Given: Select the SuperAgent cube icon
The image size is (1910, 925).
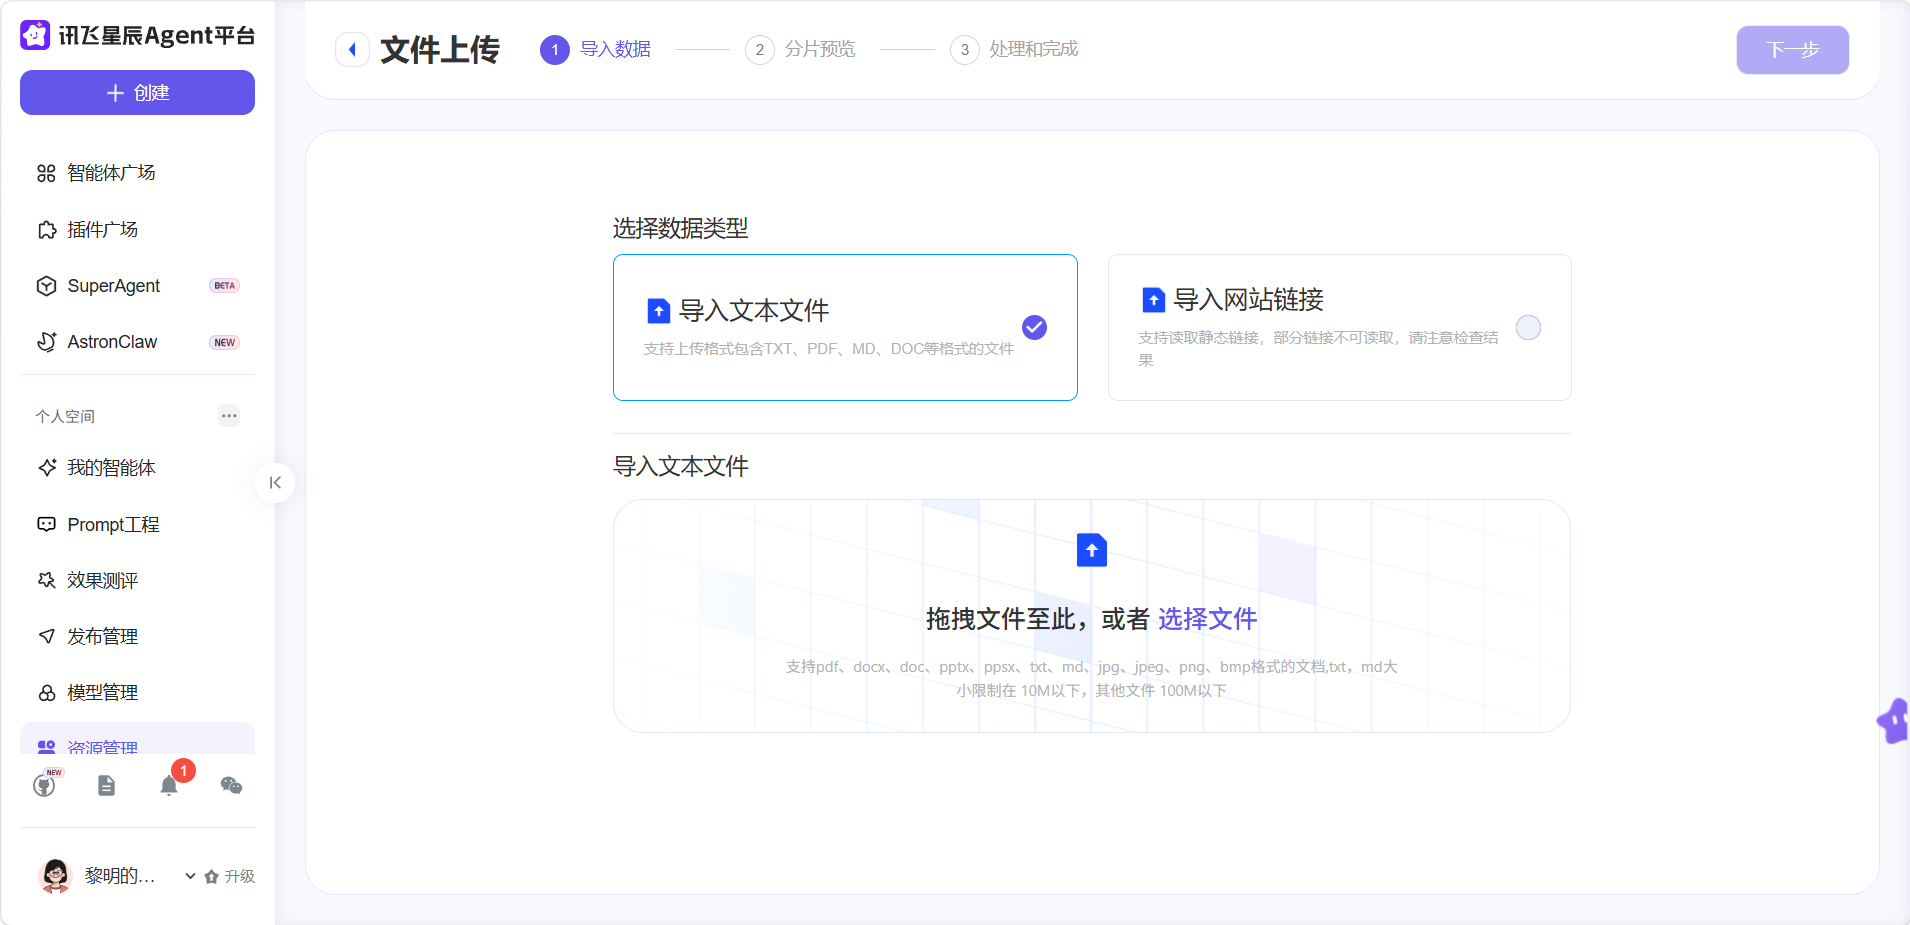Looking at the screenshot, I should click(x=46, y=286).
